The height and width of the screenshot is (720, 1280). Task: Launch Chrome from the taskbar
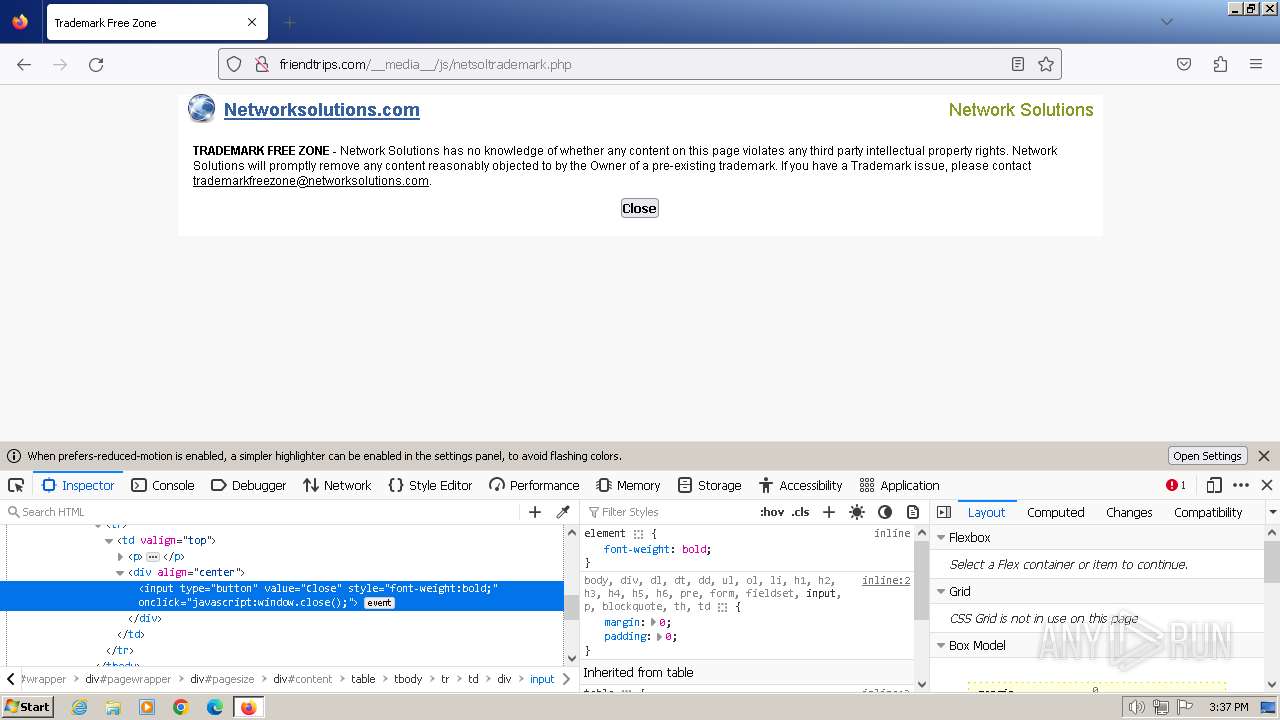181,707
